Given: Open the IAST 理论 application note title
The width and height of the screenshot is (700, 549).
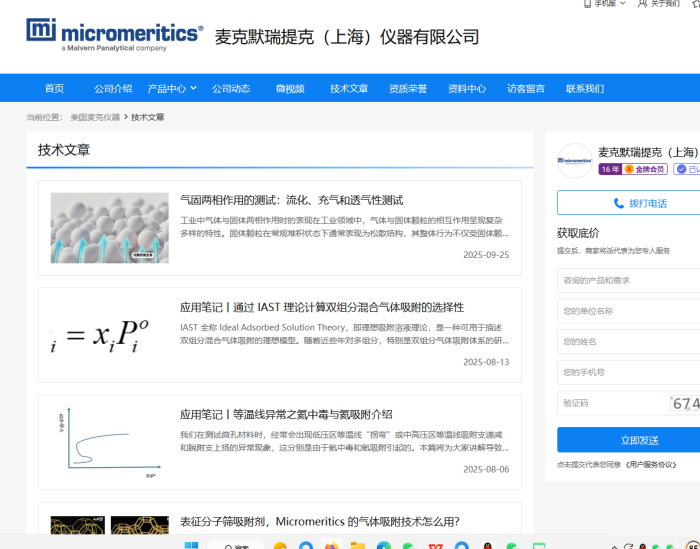Looking at the screenshot, I should [322, 307].
